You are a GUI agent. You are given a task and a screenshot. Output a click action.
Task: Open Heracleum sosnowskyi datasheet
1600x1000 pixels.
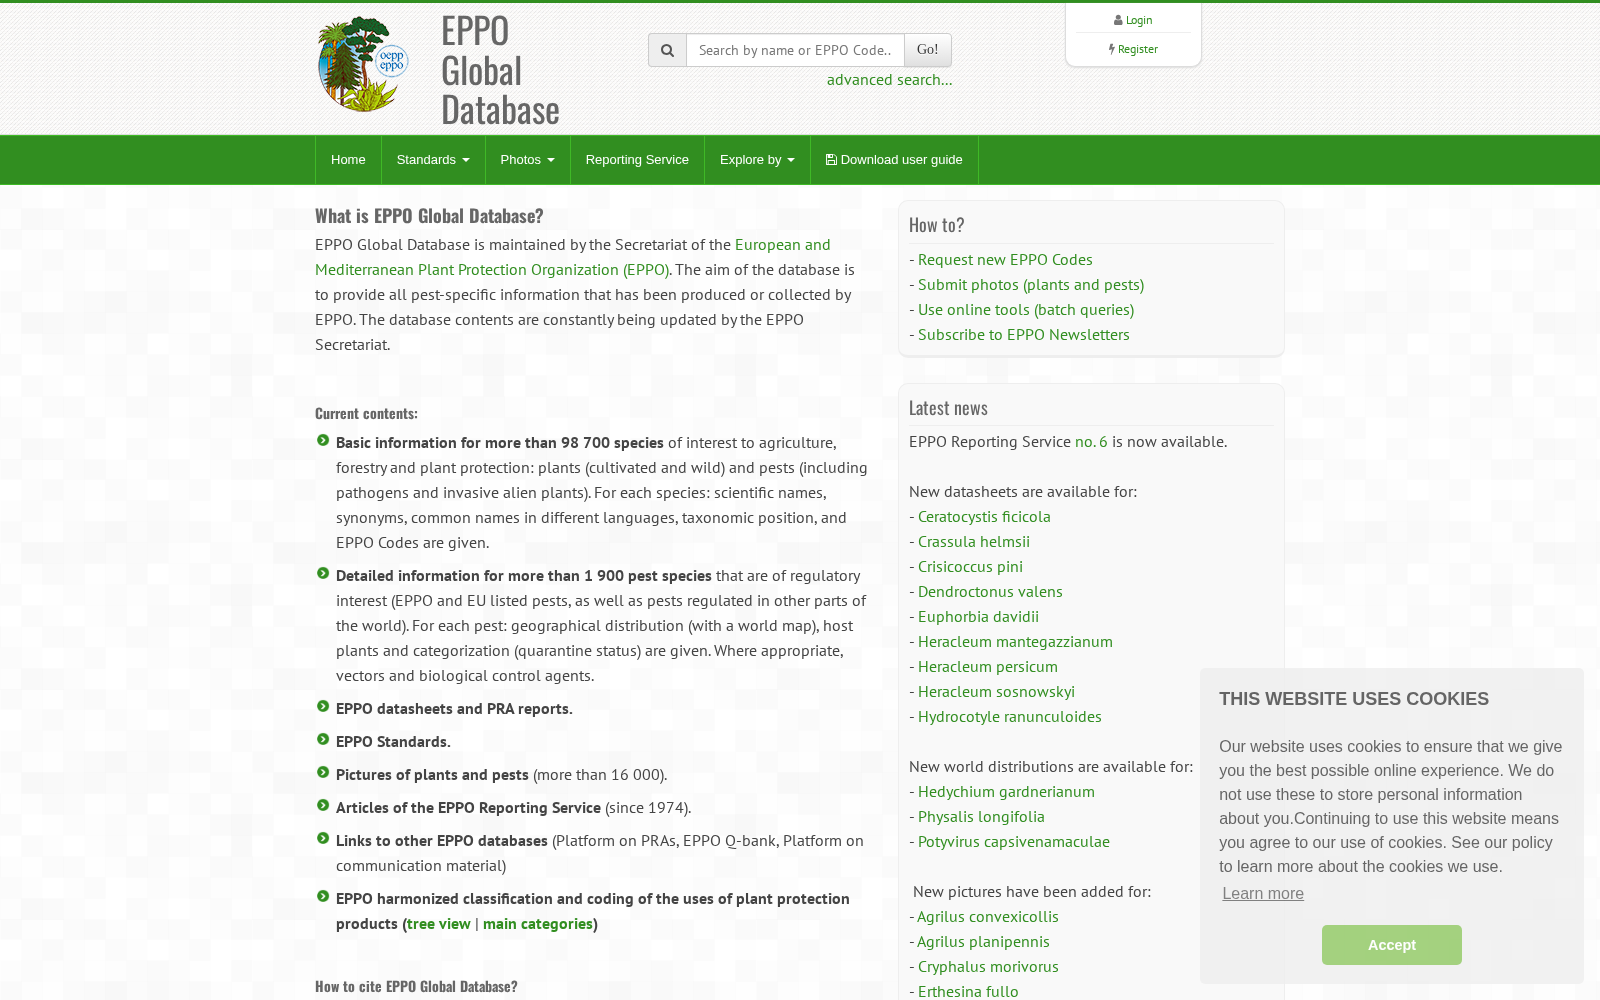pos(996,691)
